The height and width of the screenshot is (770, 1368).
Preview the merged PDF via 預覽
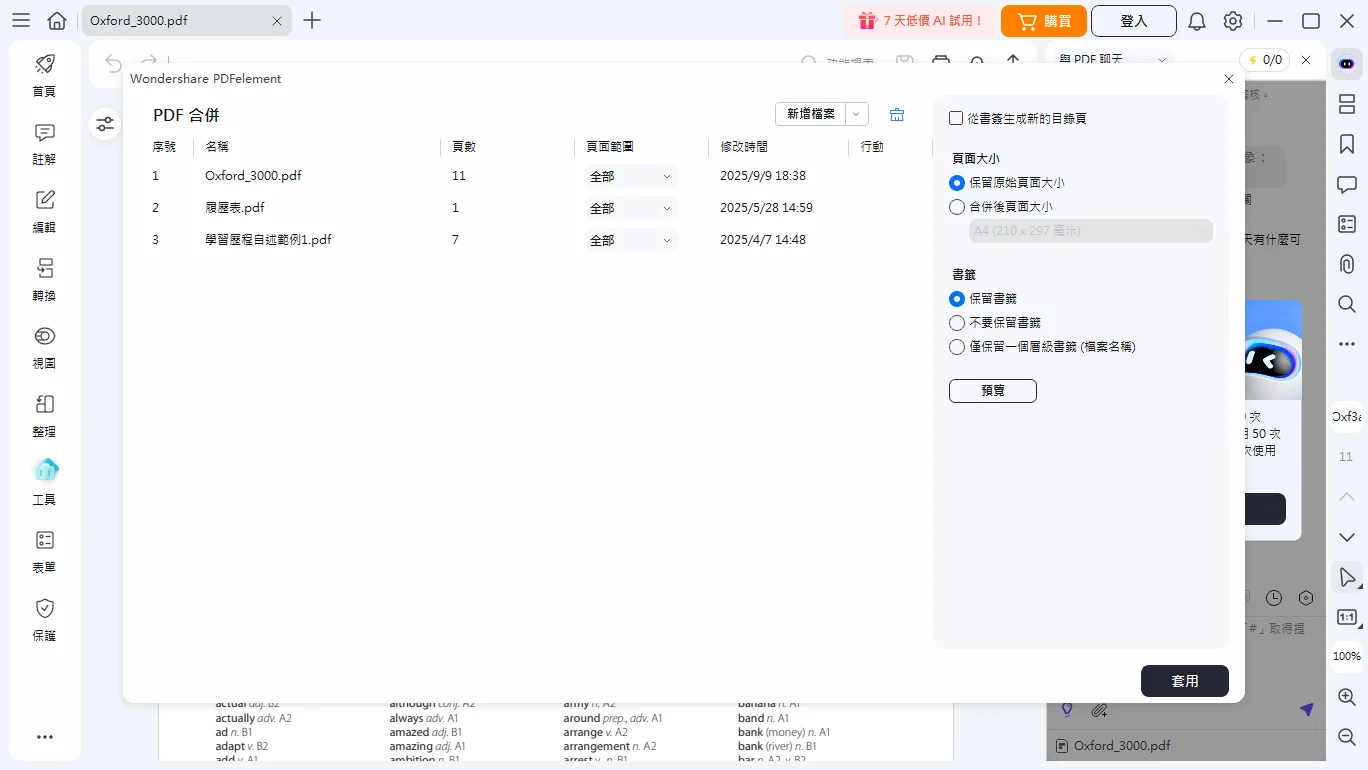[992, 391]
